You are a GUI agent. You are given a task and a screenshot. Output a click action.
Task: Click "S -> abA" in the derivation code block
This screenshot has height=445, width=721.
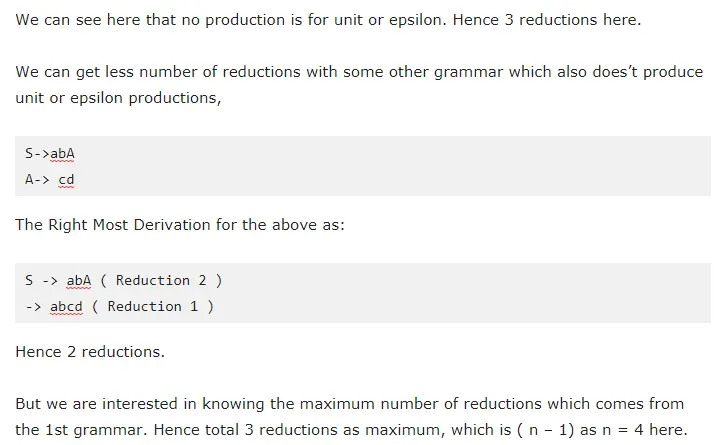pos(58,281)
